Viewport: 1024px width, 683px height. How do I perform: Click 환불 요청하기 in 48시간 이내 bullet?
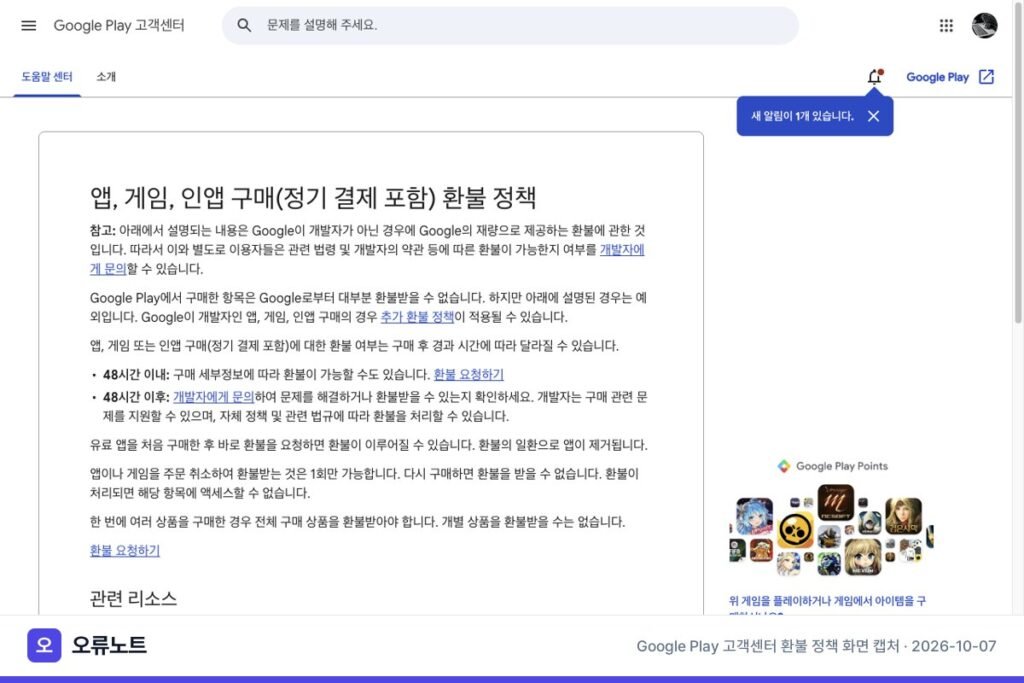[468, 374]
